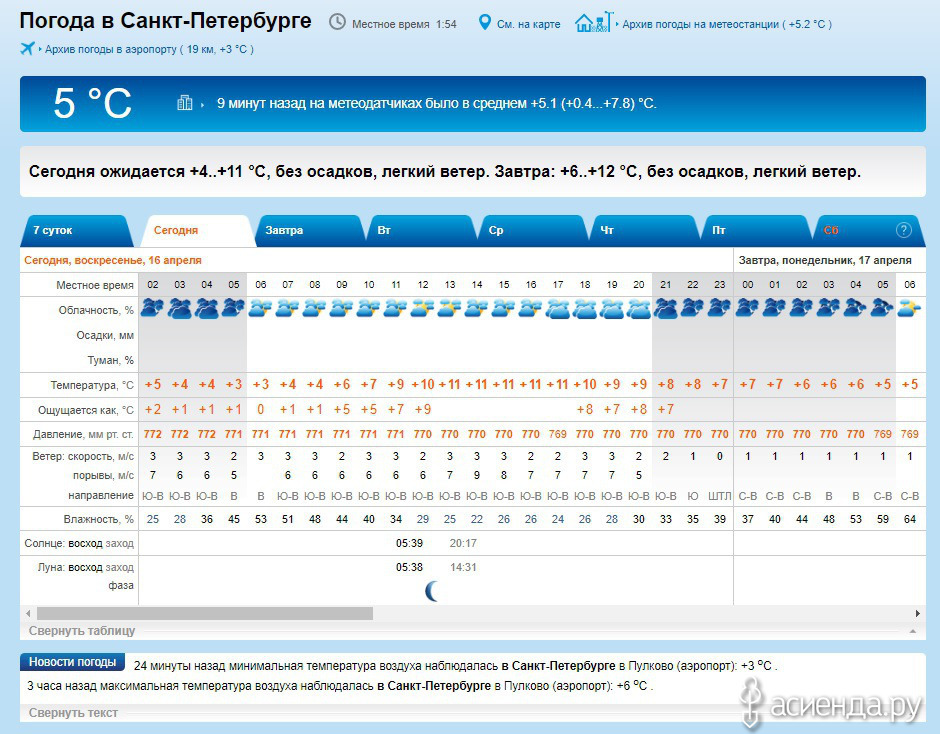Click the horizontal scrollbar right arrow
Viewport: 940px width, 734px height.
click(917, 613)
